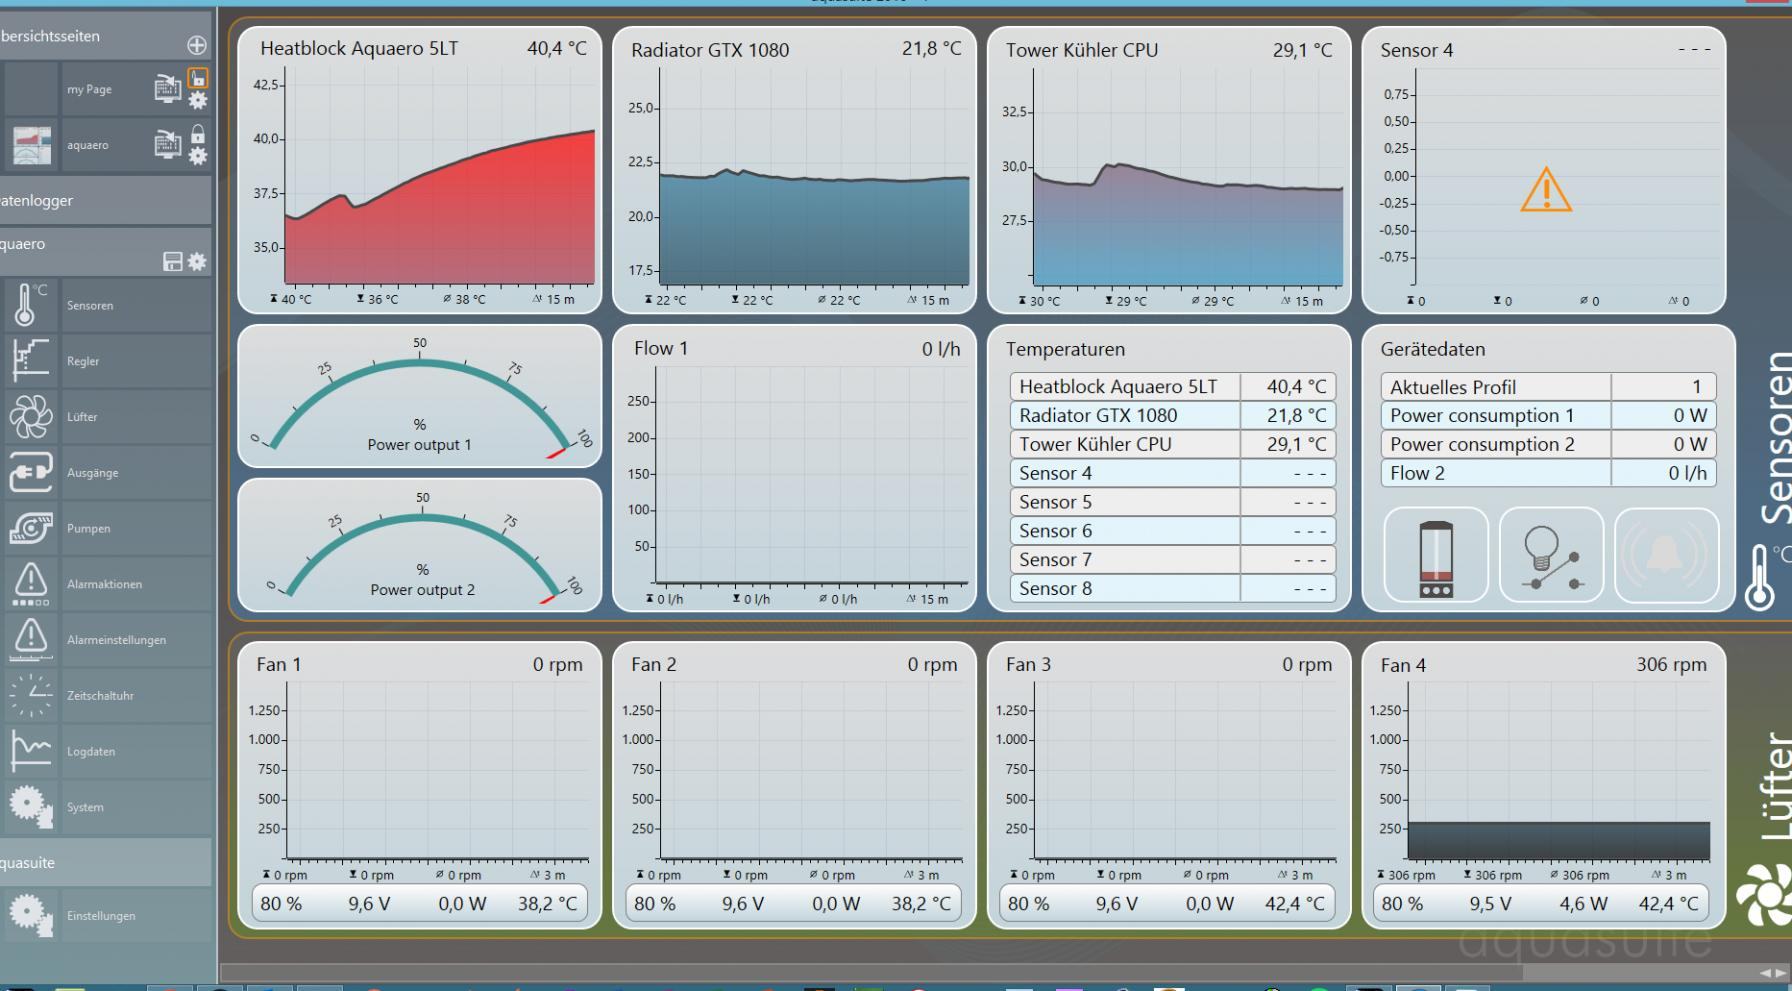Open the Zeitschaltuhr timer icon
The width and height of the screenshot is (1792, 991).
[30, 696]
